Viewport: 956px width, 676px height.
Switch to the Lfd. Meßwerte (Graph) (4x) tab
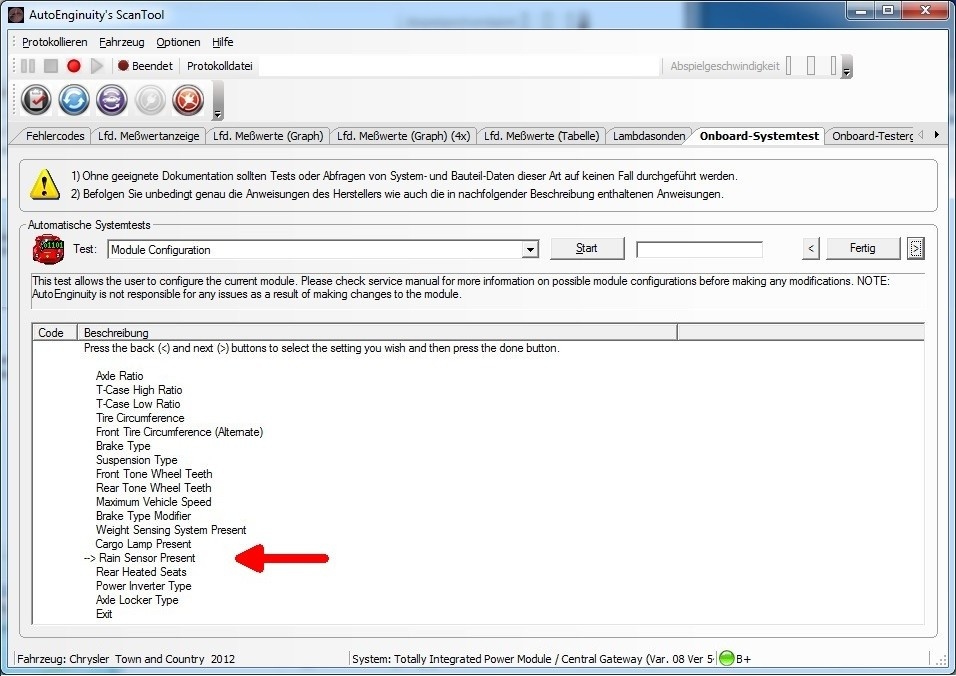403,136
